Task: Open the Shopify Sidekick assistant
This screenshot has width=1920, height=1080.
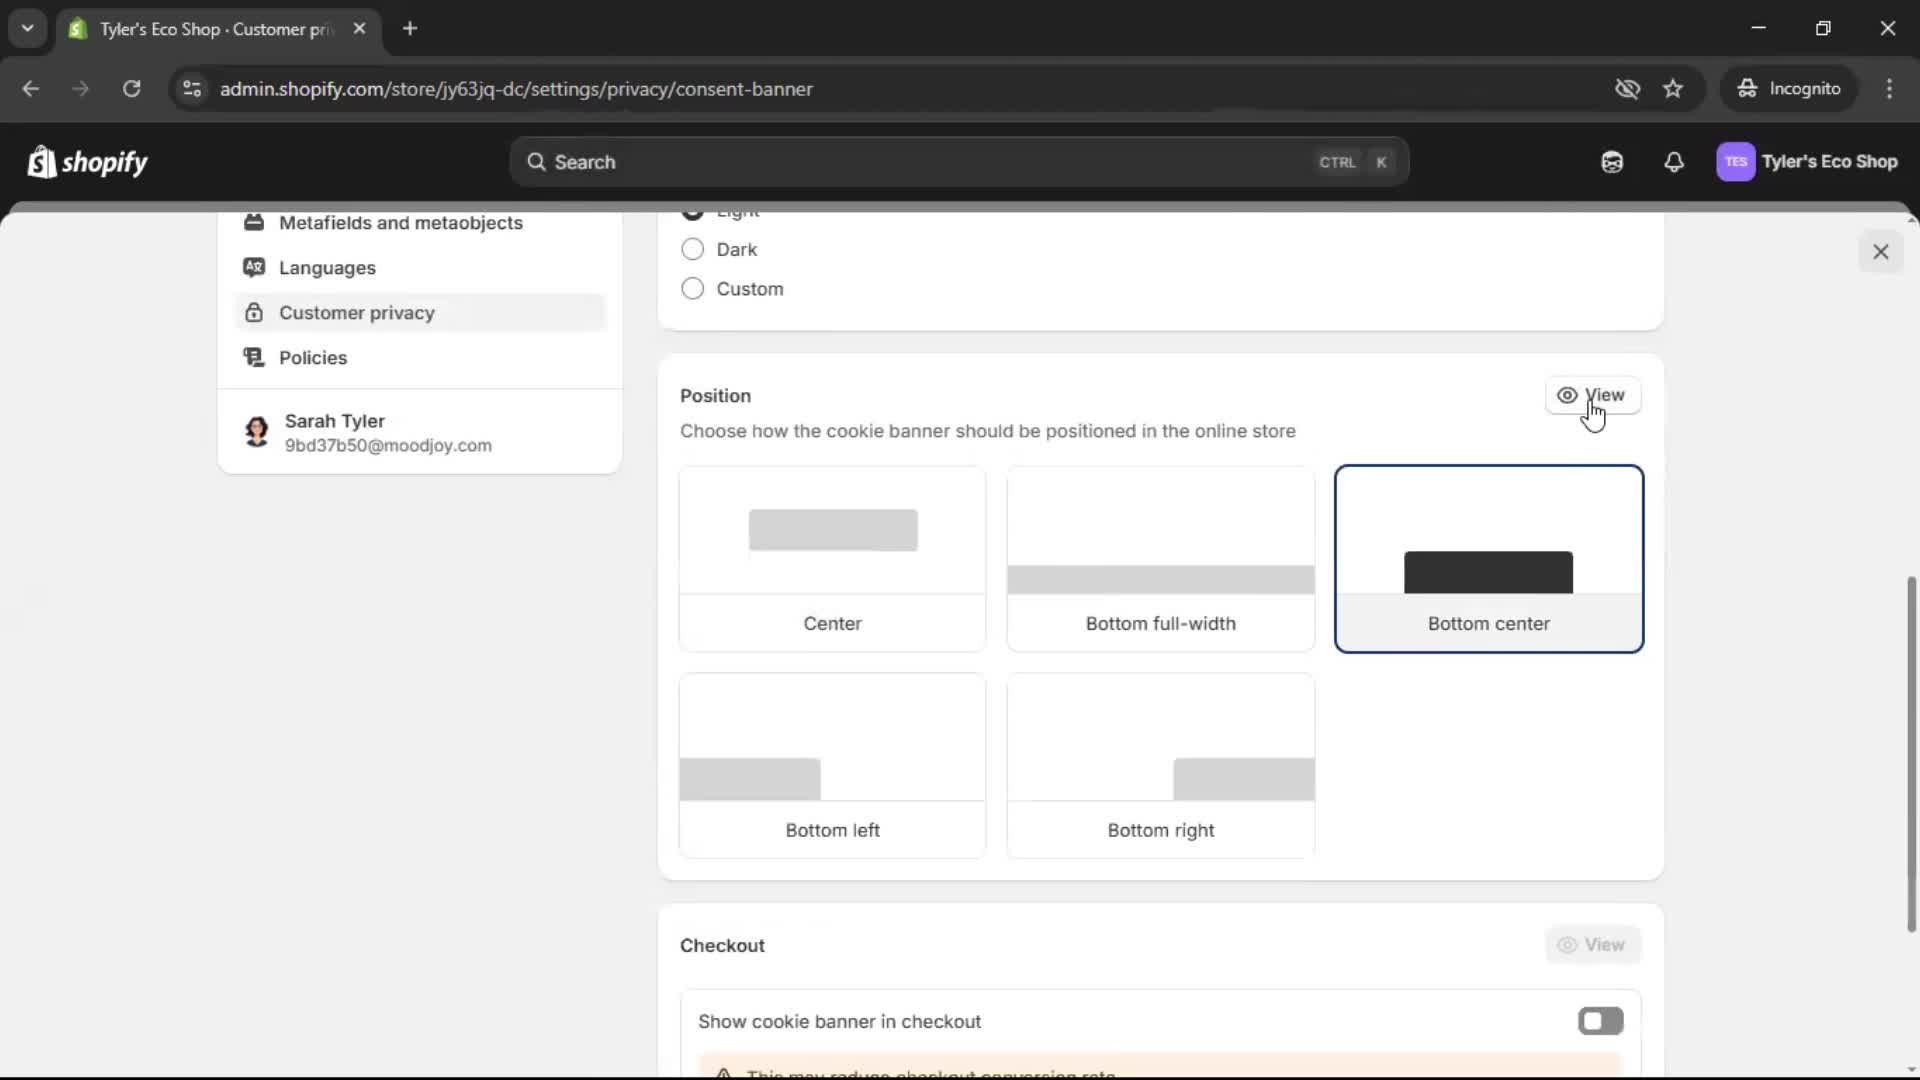Action: tap(1611, 162)
